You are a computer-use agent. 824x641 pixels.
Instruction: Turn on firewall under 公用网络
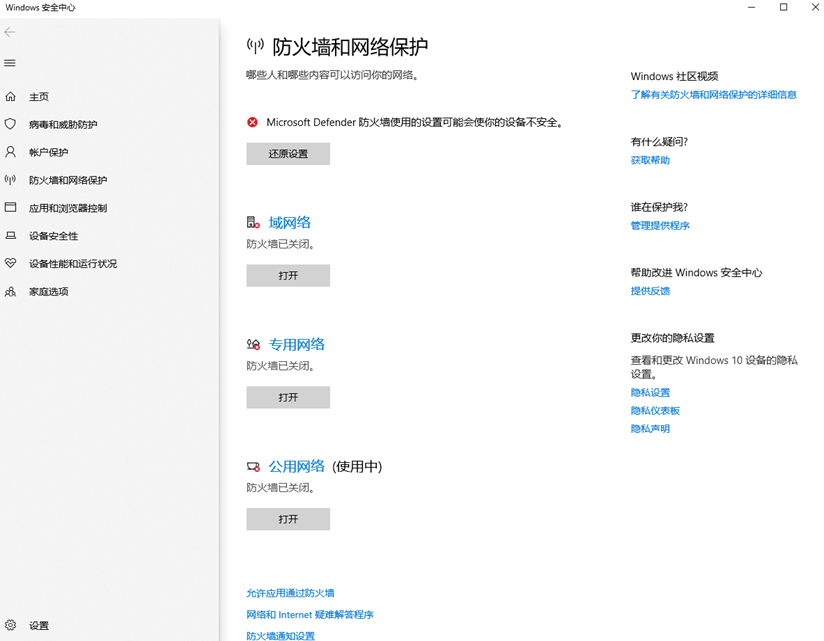click(288, 519)
